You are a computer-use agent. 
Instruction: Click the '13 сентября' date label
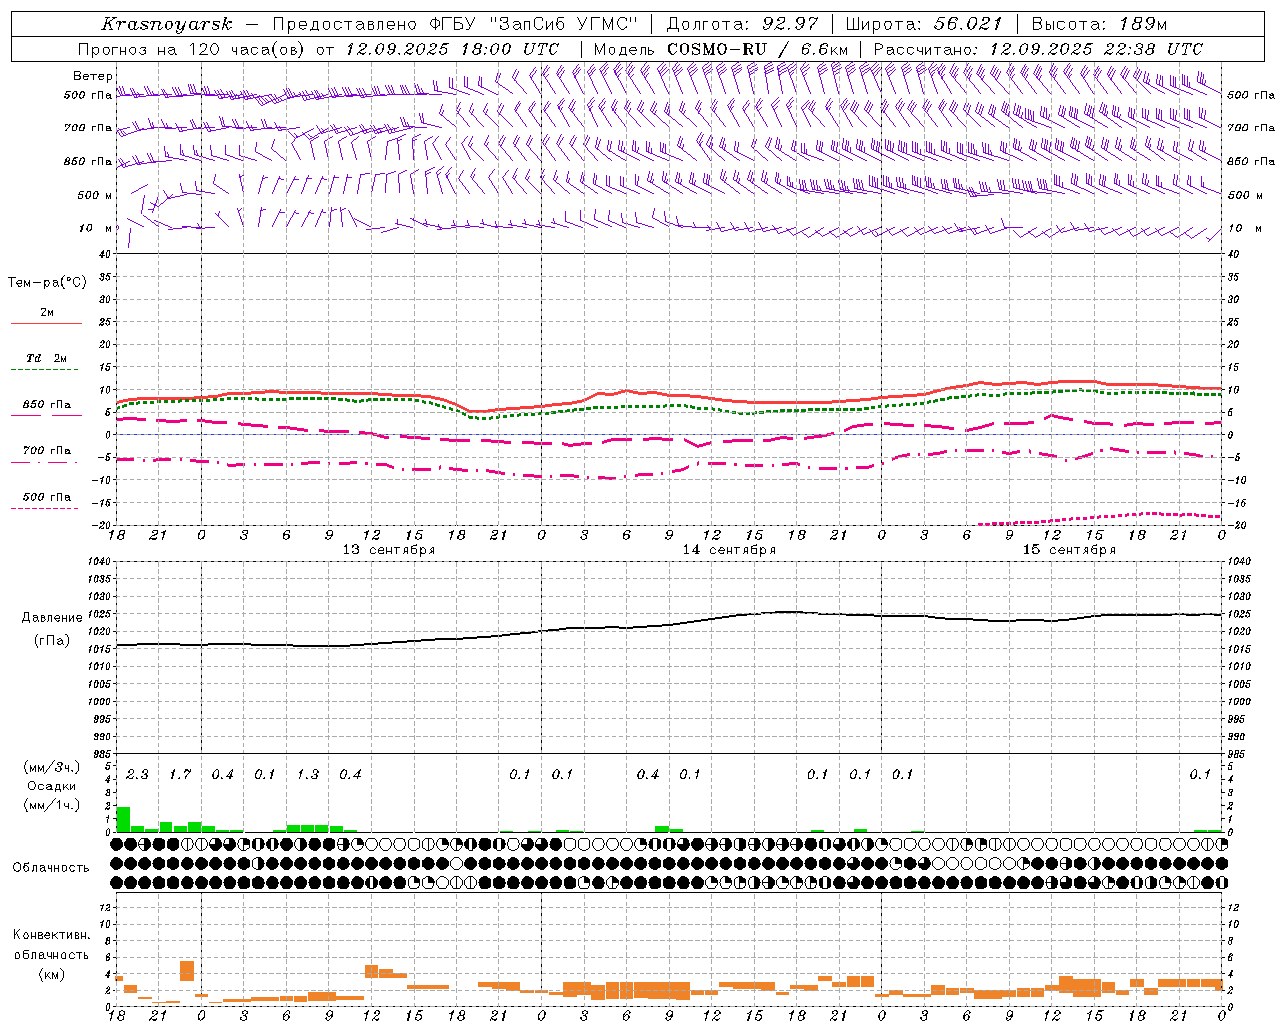click(x=389, y=550)
